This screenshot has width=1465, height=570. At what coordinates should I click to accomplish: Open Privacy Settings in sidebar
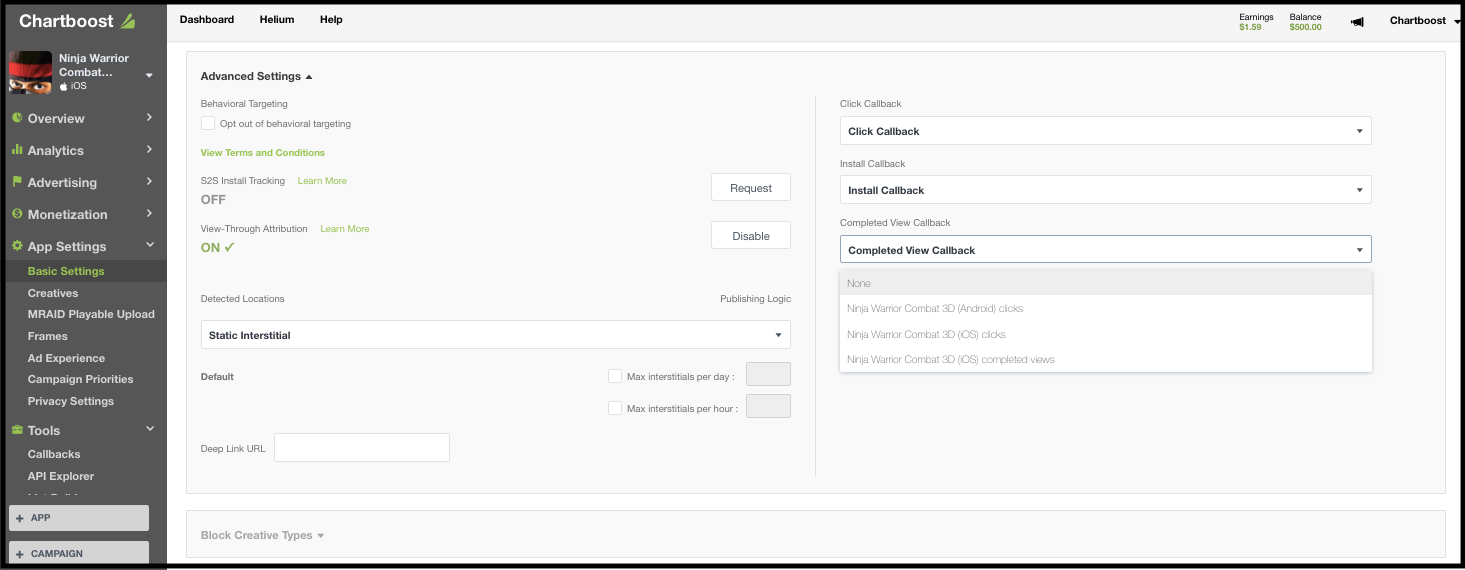(71, 401)
